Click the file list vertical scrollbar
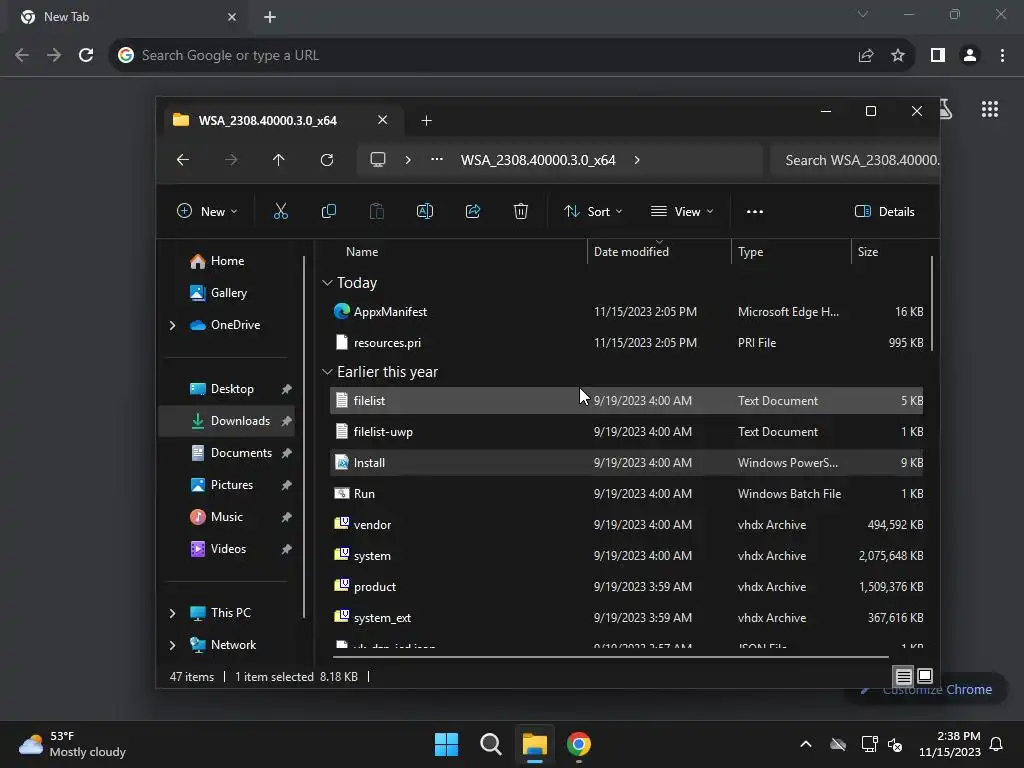The height and width of the screenshot is (768, 1024). (931, 303)
